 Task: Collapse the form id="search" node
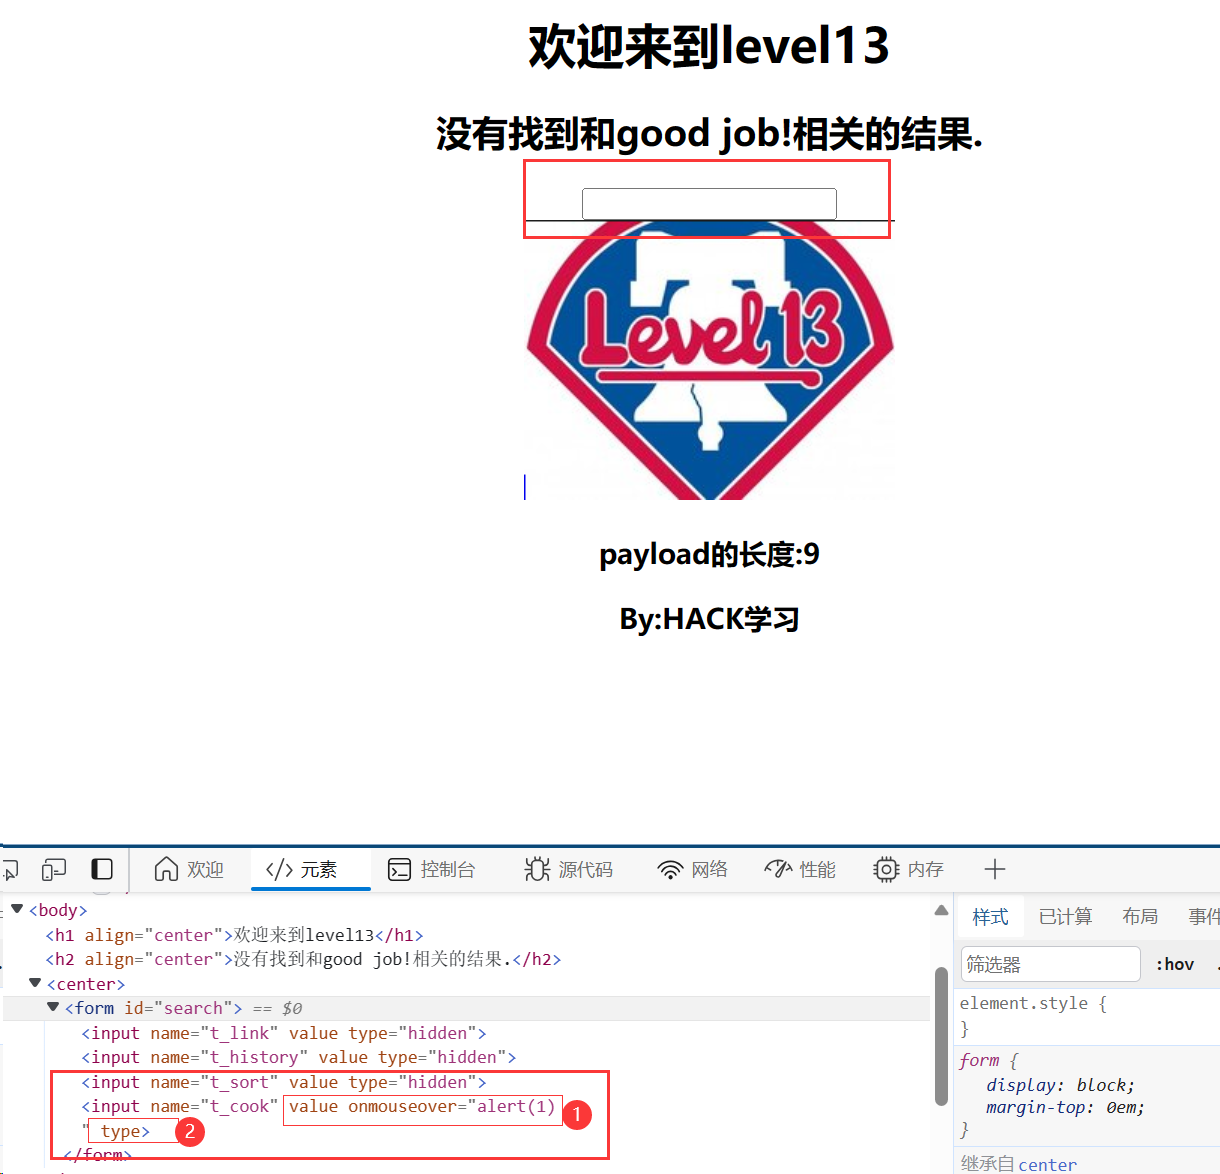click(x=52, y=1007)
